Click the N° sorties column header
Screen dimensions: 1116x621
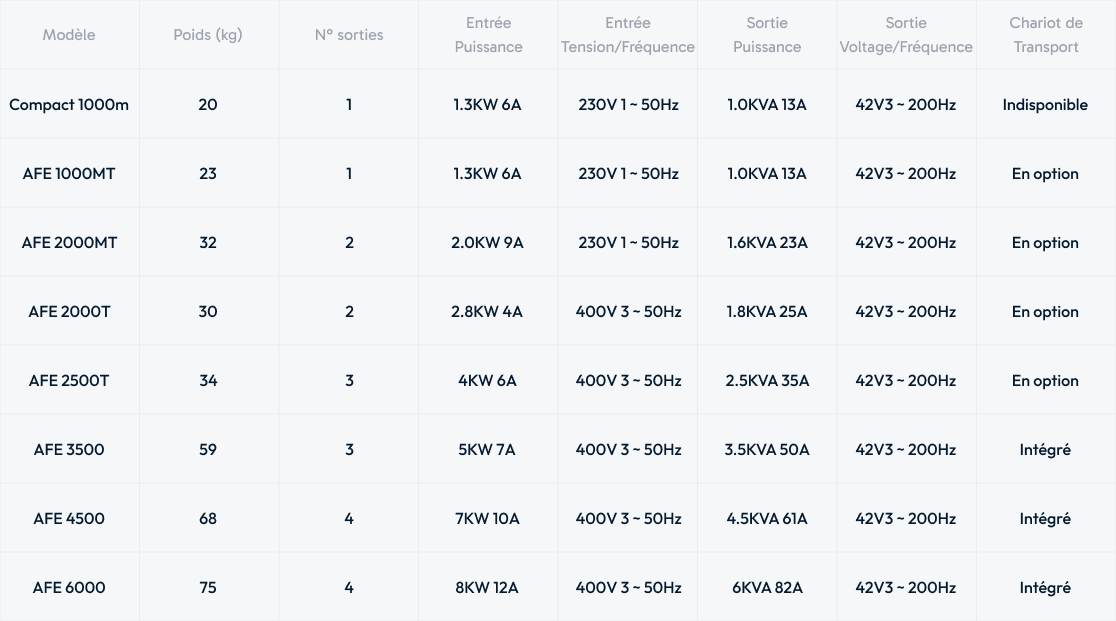[x=349, y=35]
